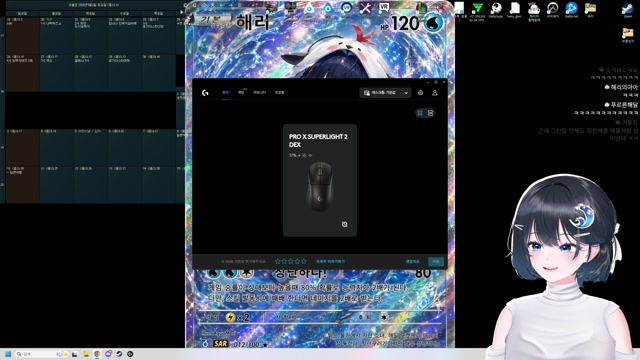Open the Overwatch desktop shortcut

point(553,10)
